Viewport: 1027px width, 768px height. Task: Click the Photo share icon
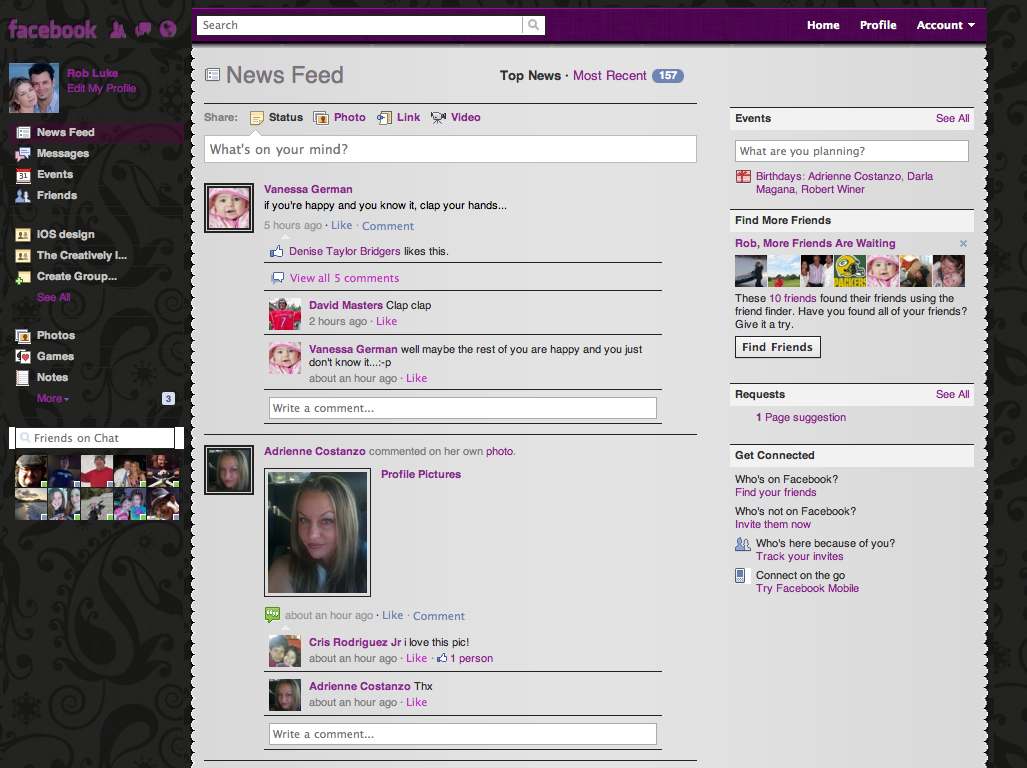[321, 118]
